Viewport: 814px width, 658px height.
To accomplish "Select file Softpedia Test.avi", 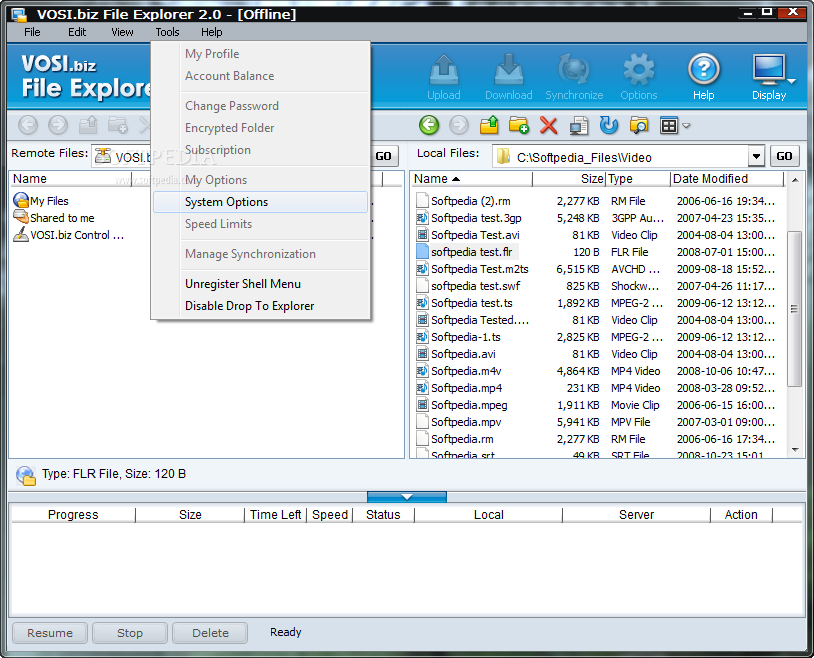I will [x=475, y=235].
